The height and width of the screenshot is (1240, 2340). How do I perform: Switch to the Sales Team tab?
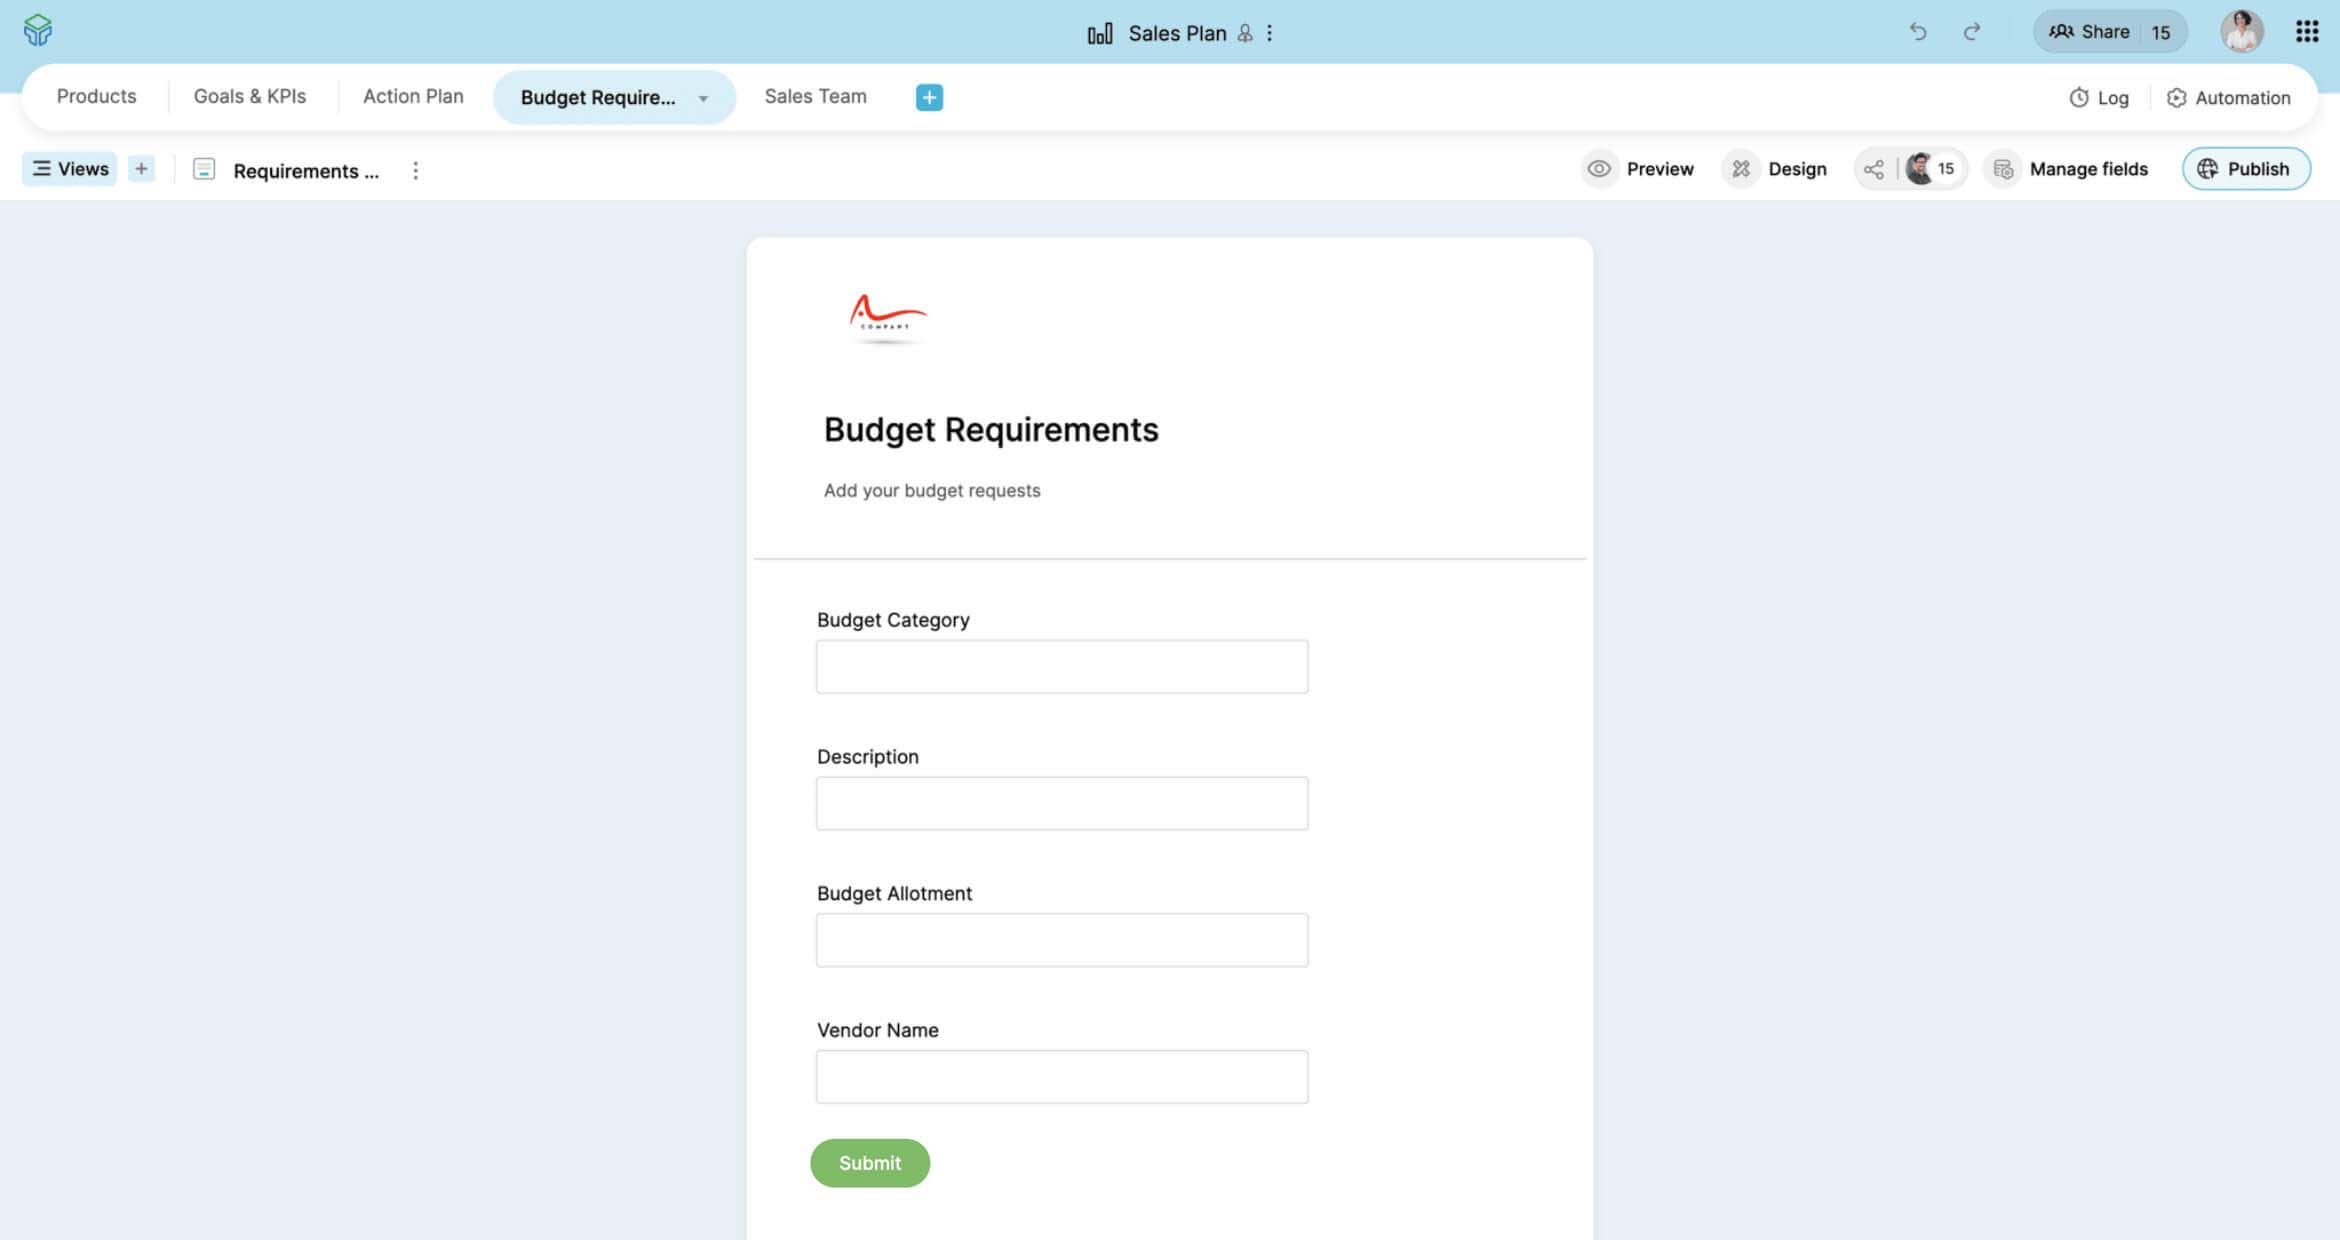point(815,97)
